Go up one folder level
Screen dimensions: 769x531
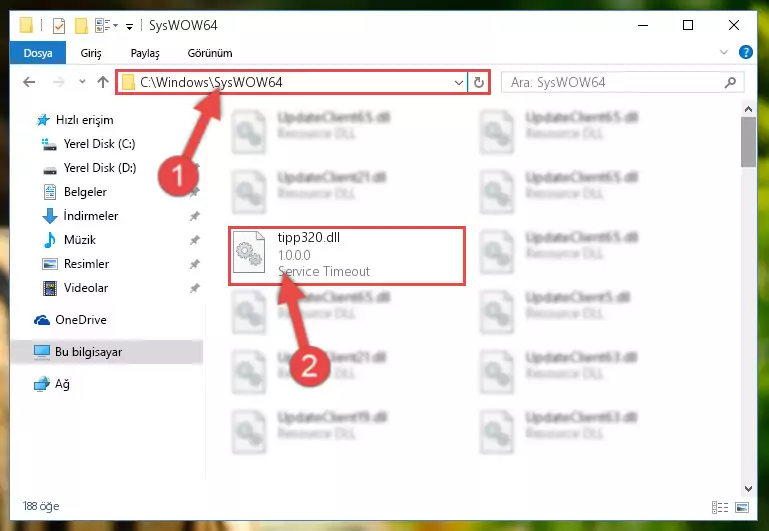(103, 82)
